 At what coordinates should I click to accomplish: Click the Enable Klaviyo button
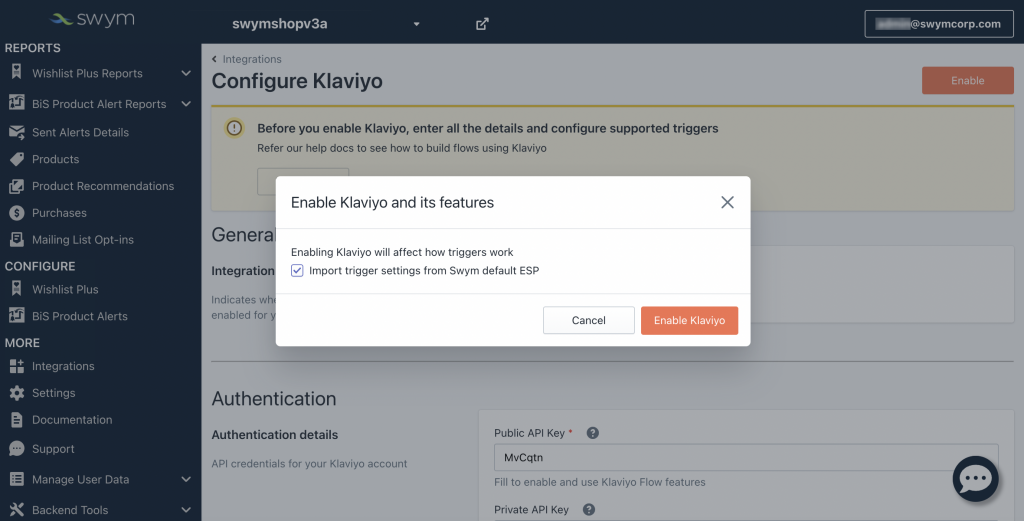690,321
